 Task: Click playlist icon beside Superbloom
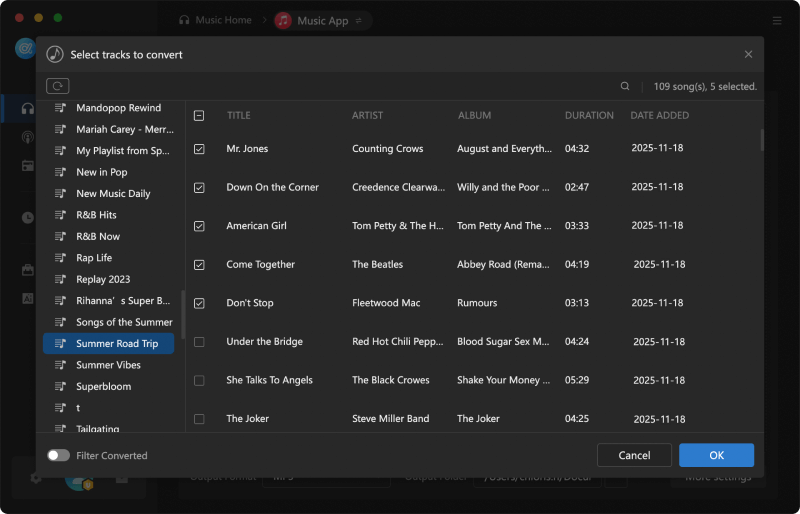60,386
